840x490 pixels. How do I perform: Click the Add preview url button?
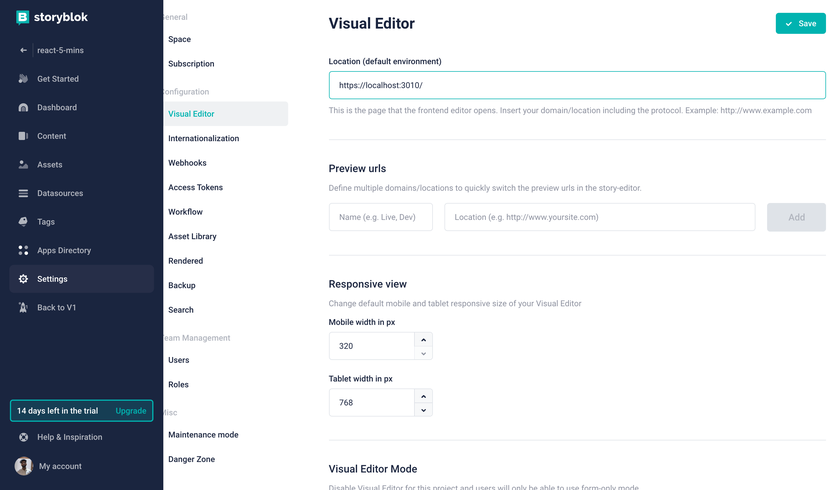click(796, 217)
